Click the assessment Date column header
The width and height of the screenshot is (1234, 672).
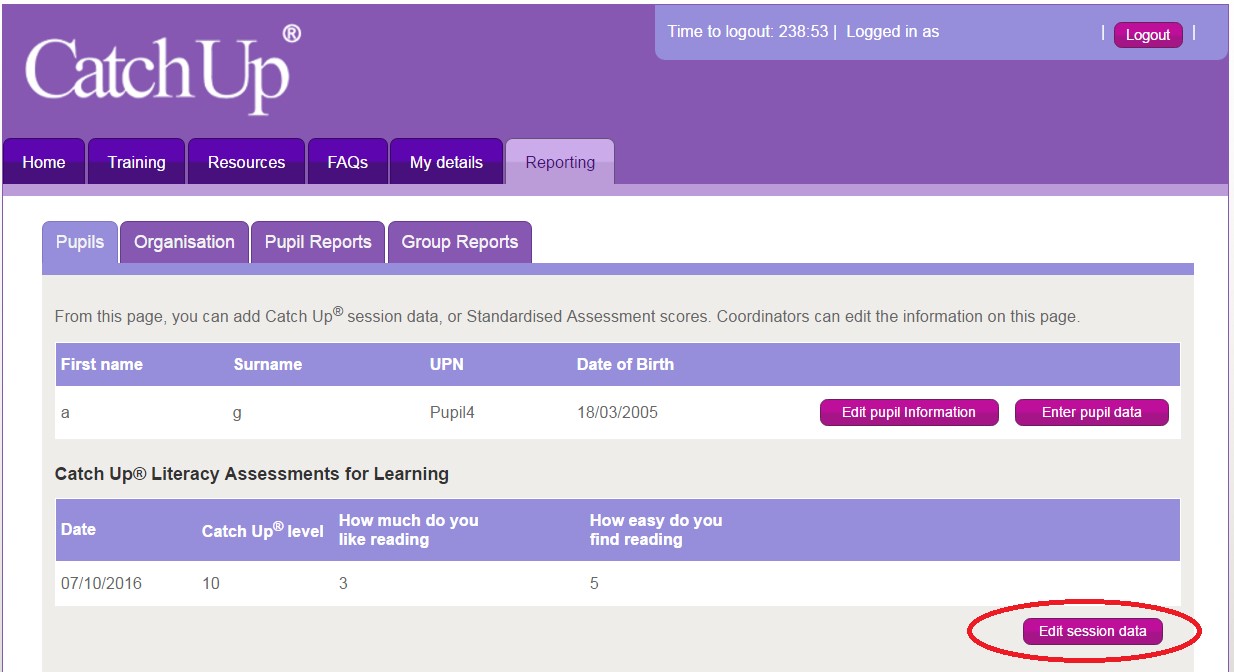click(78, 529)
